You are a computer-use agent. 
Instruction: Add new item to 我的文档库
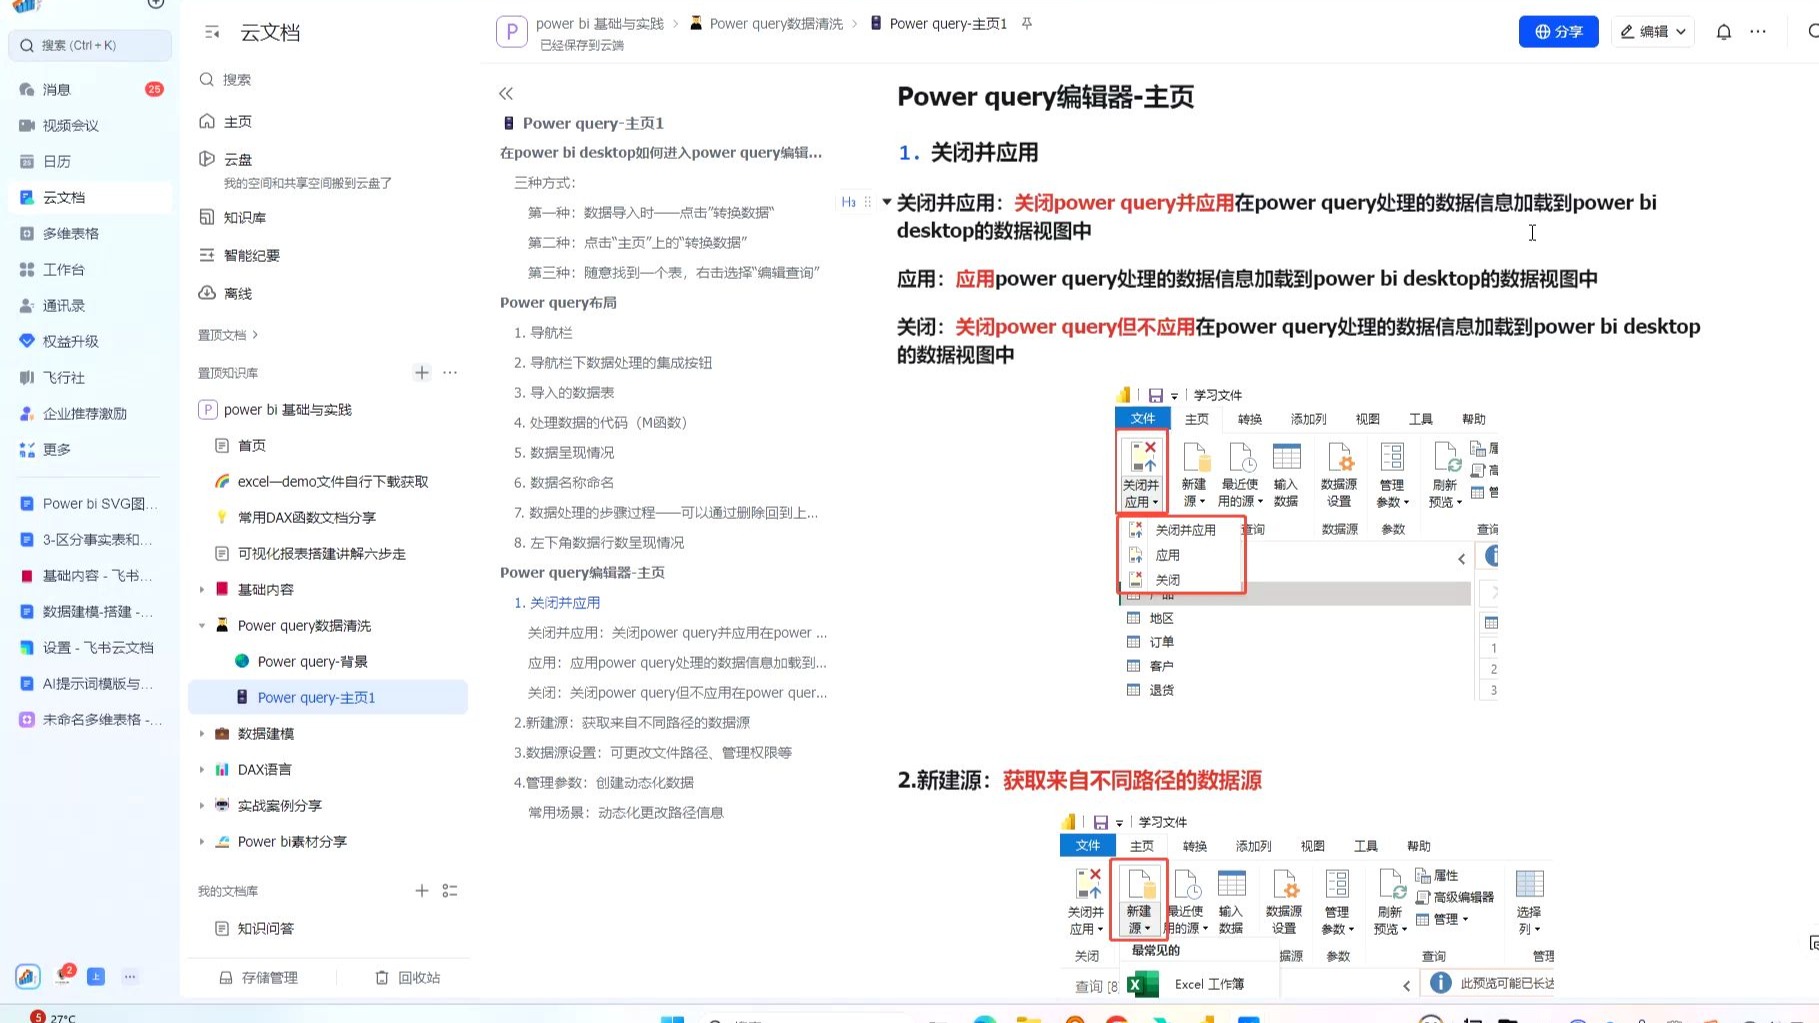tap(422, 890)
